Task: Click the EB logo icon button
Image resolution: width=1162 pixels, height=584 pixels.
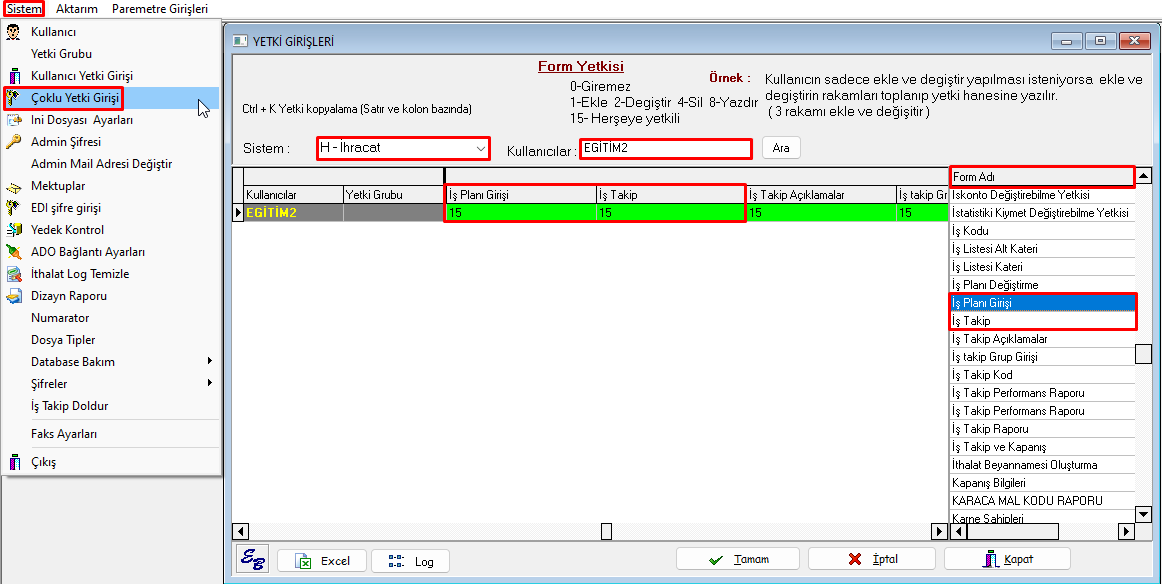Action: click(x=252, y=560)
